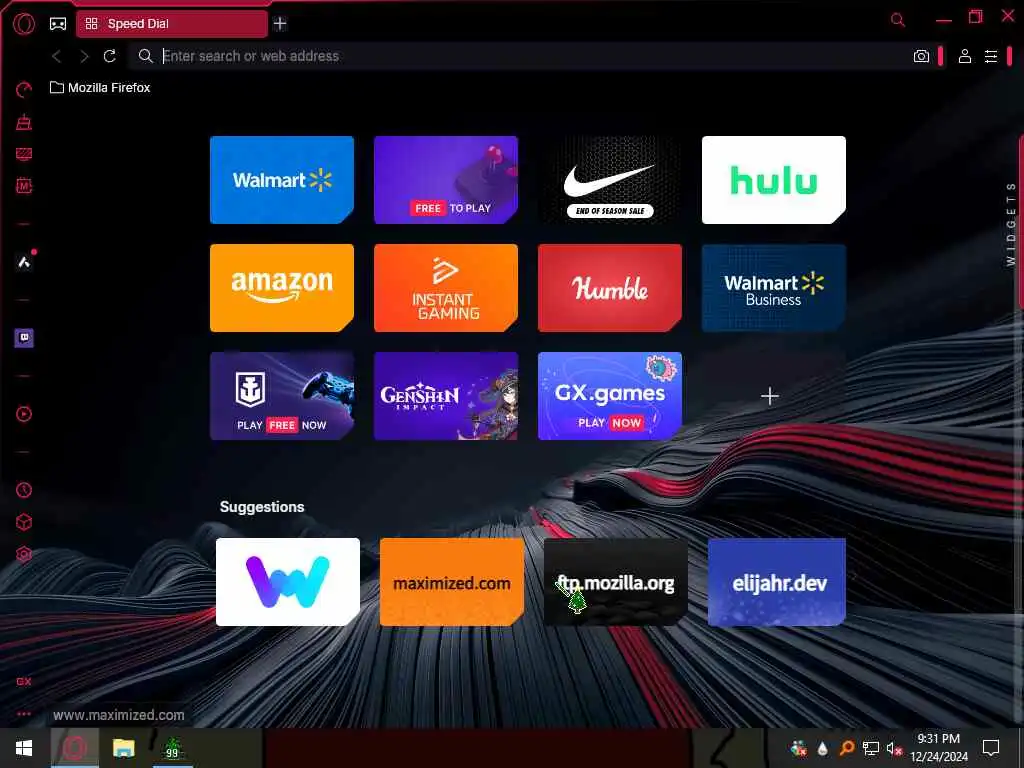Expand the WIDGETS side panel
1024x768 pixels.
pos(1011,224)
